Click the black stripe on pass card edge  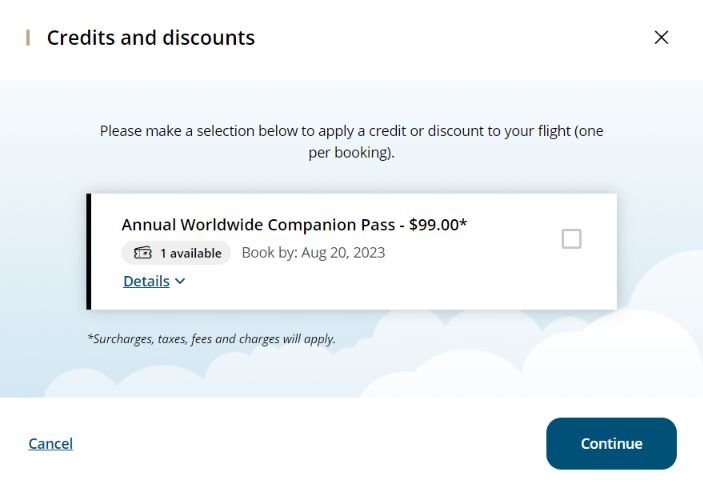click(x=88, y=252)
